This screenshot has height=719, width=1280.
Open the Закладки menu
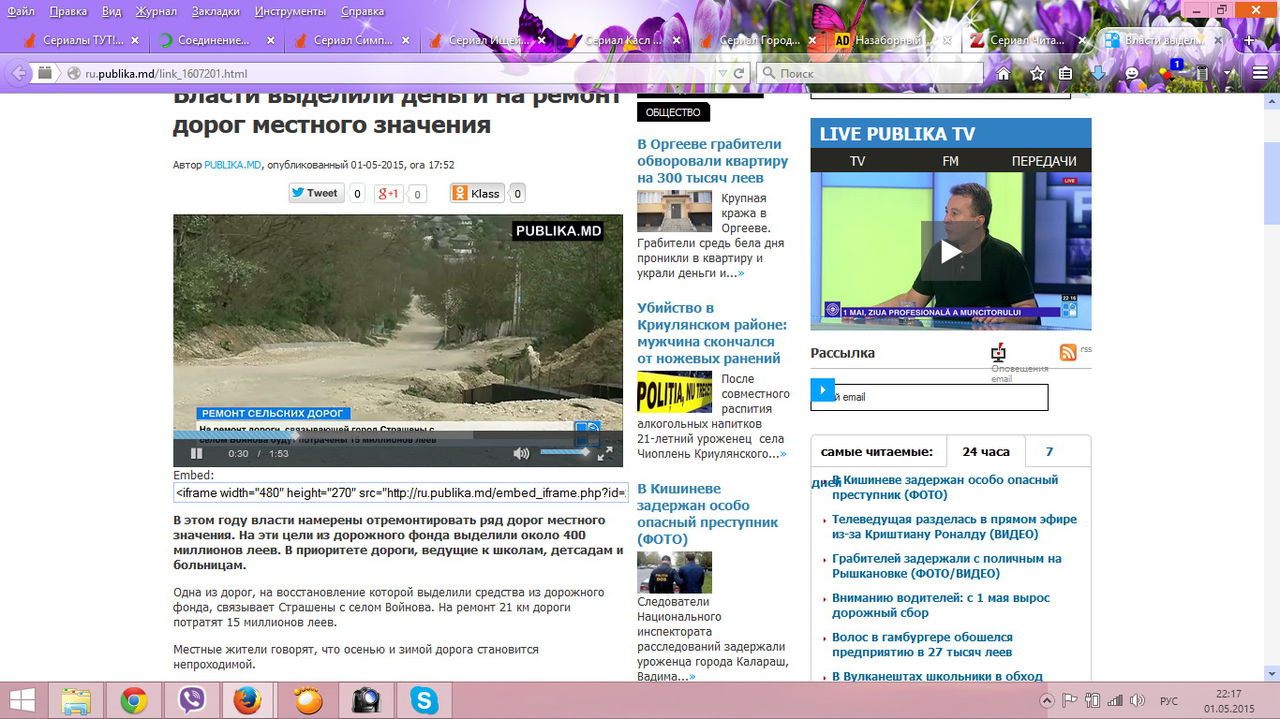click(215, 11)
